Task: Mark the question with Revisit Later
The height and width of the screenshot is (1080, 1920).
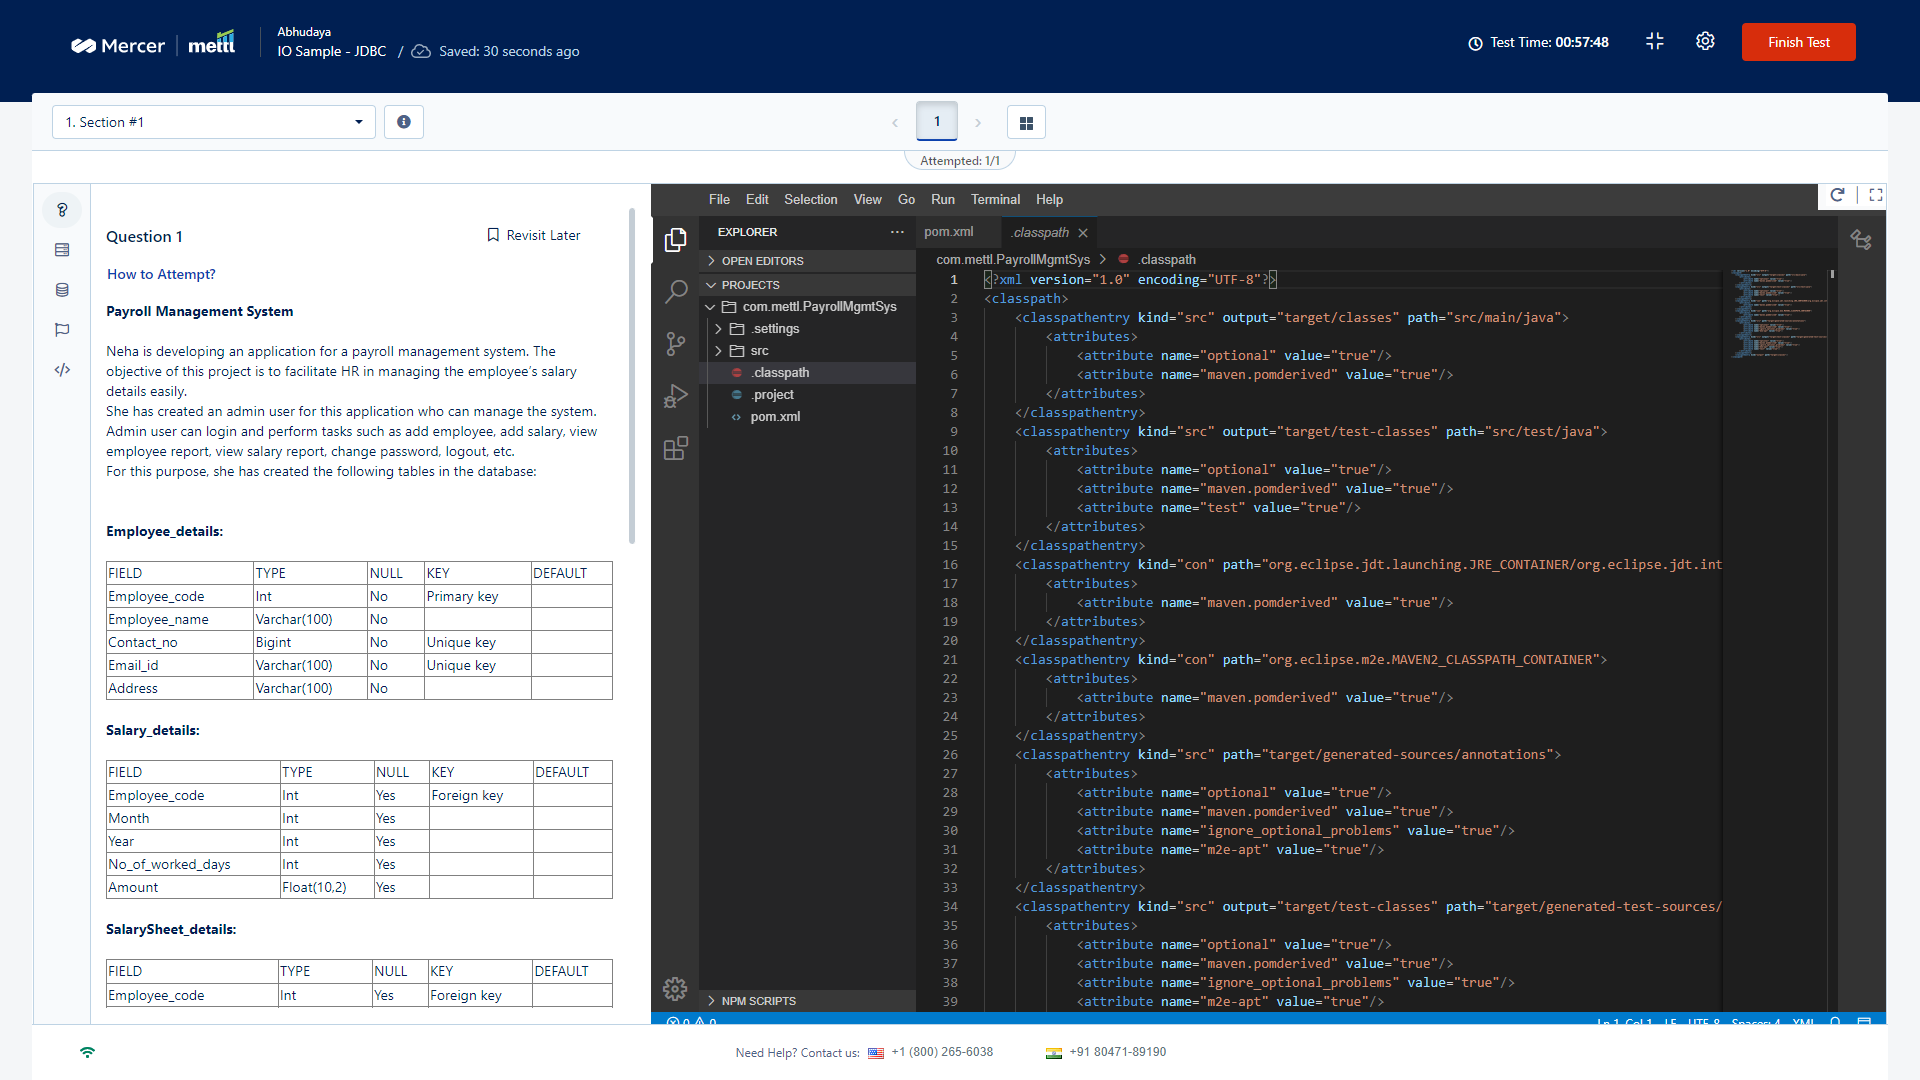Action: pyautogui.click(x=534, y=235)
